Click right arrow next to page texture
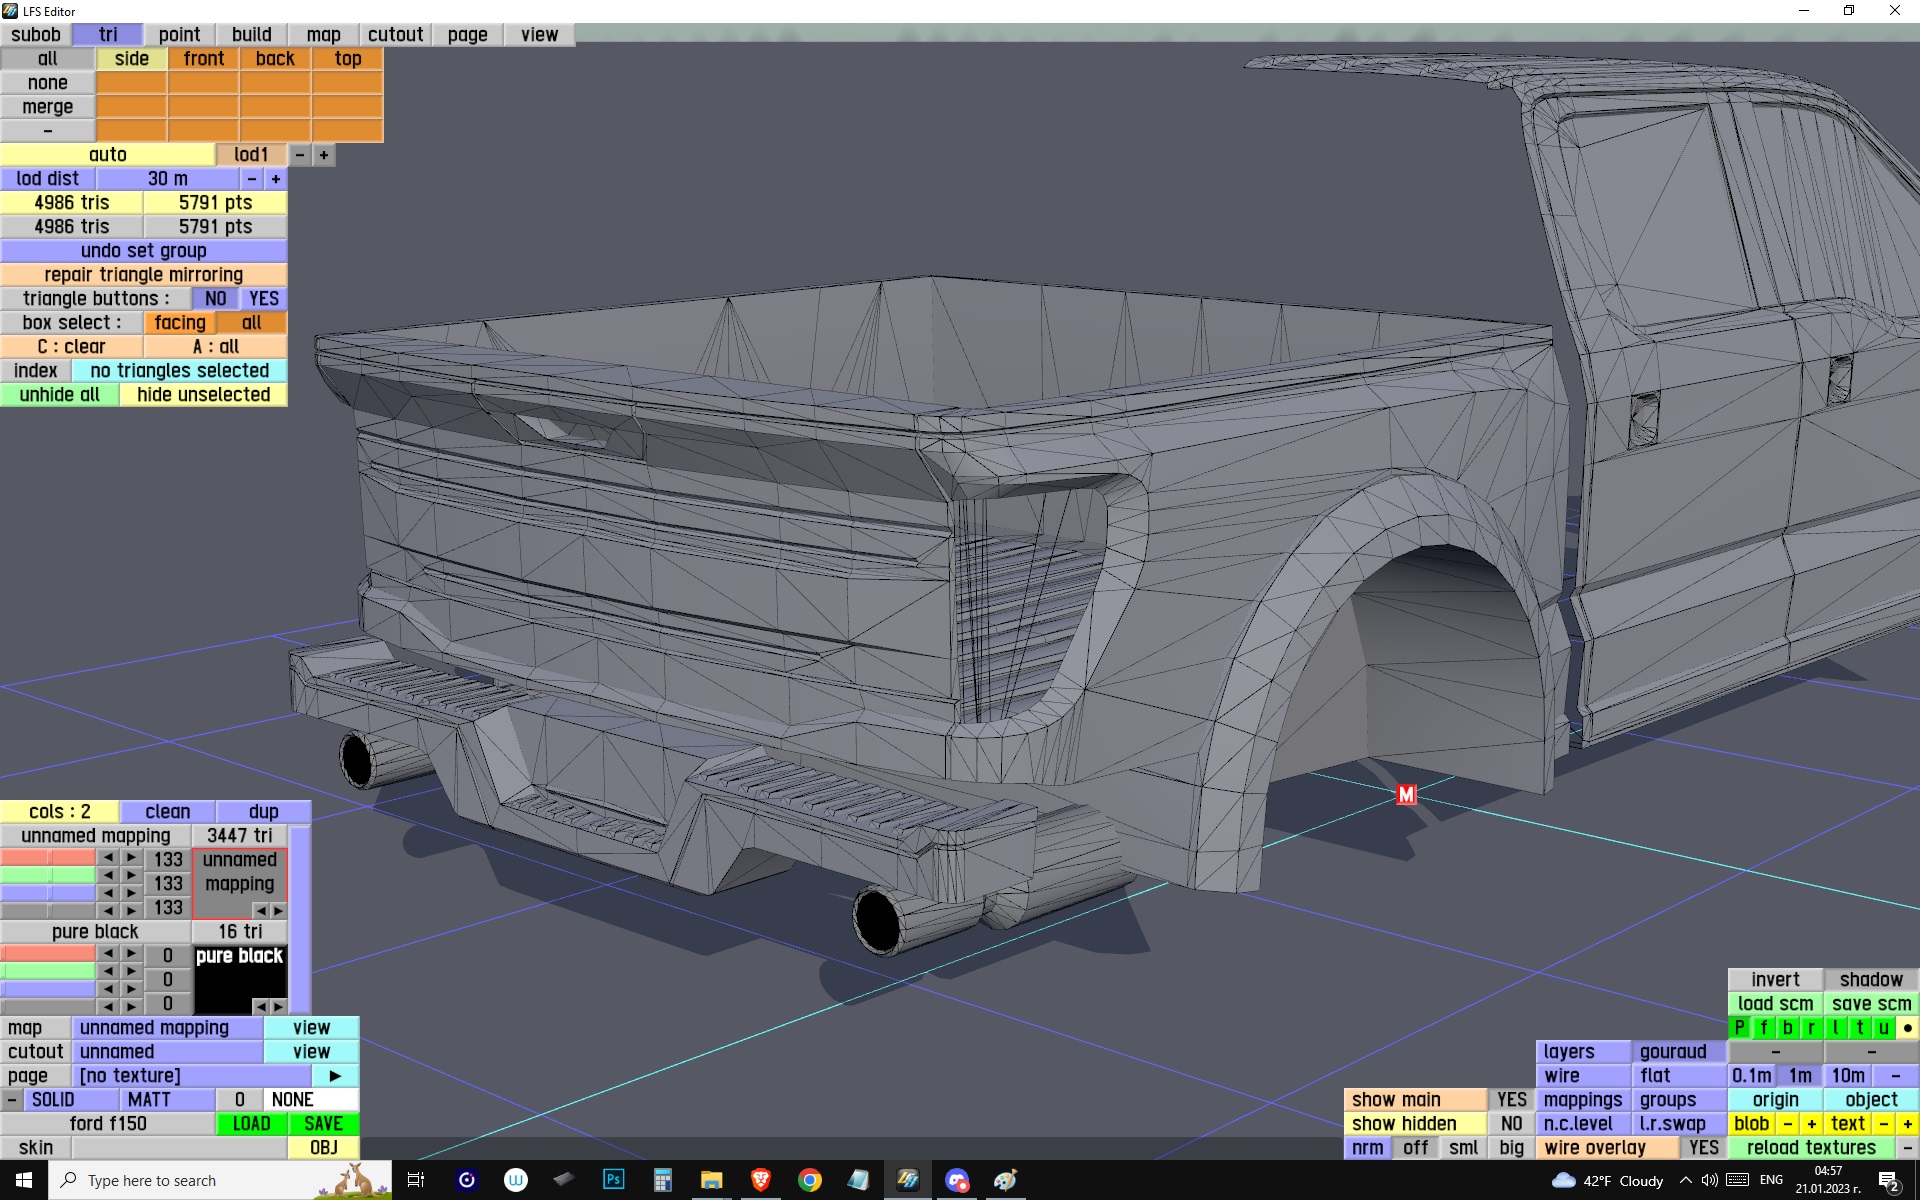The height and width of the screenshot is (1200, 1920). pos(335,1076)
